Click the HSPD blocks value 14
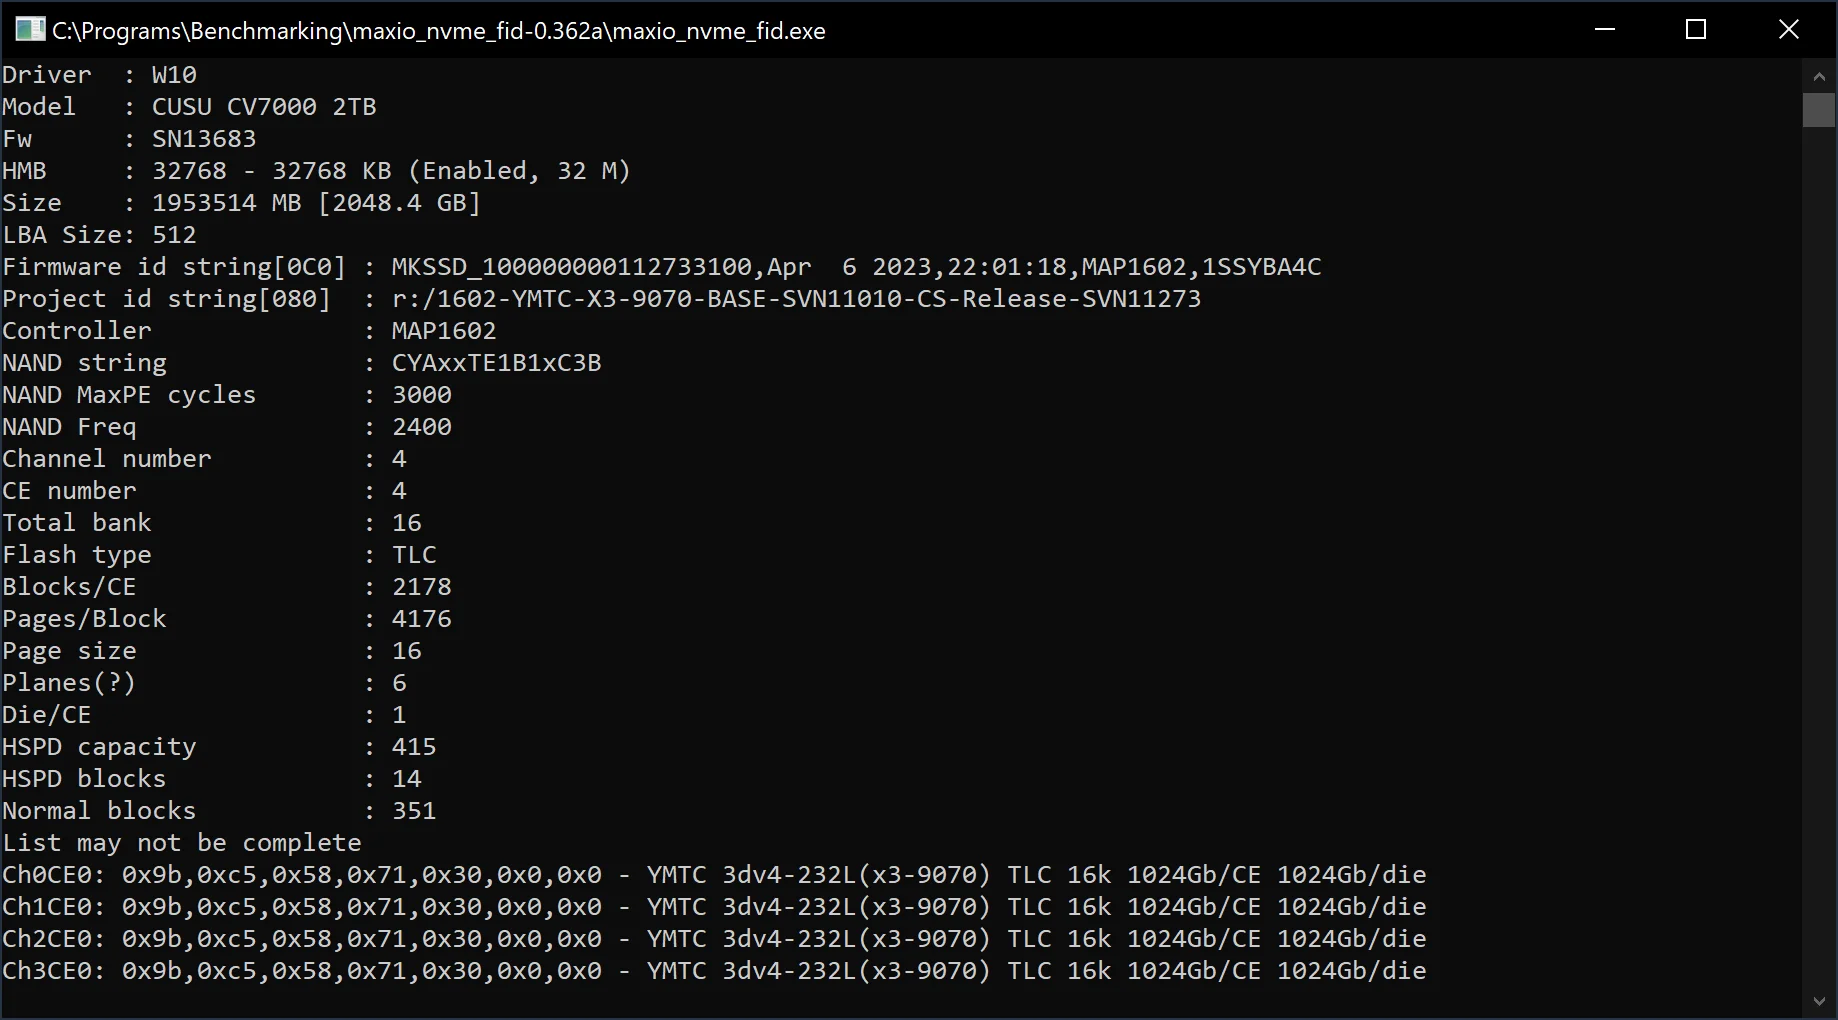This screenshot has height=1020, width=1838. click(x=407, y=779)
